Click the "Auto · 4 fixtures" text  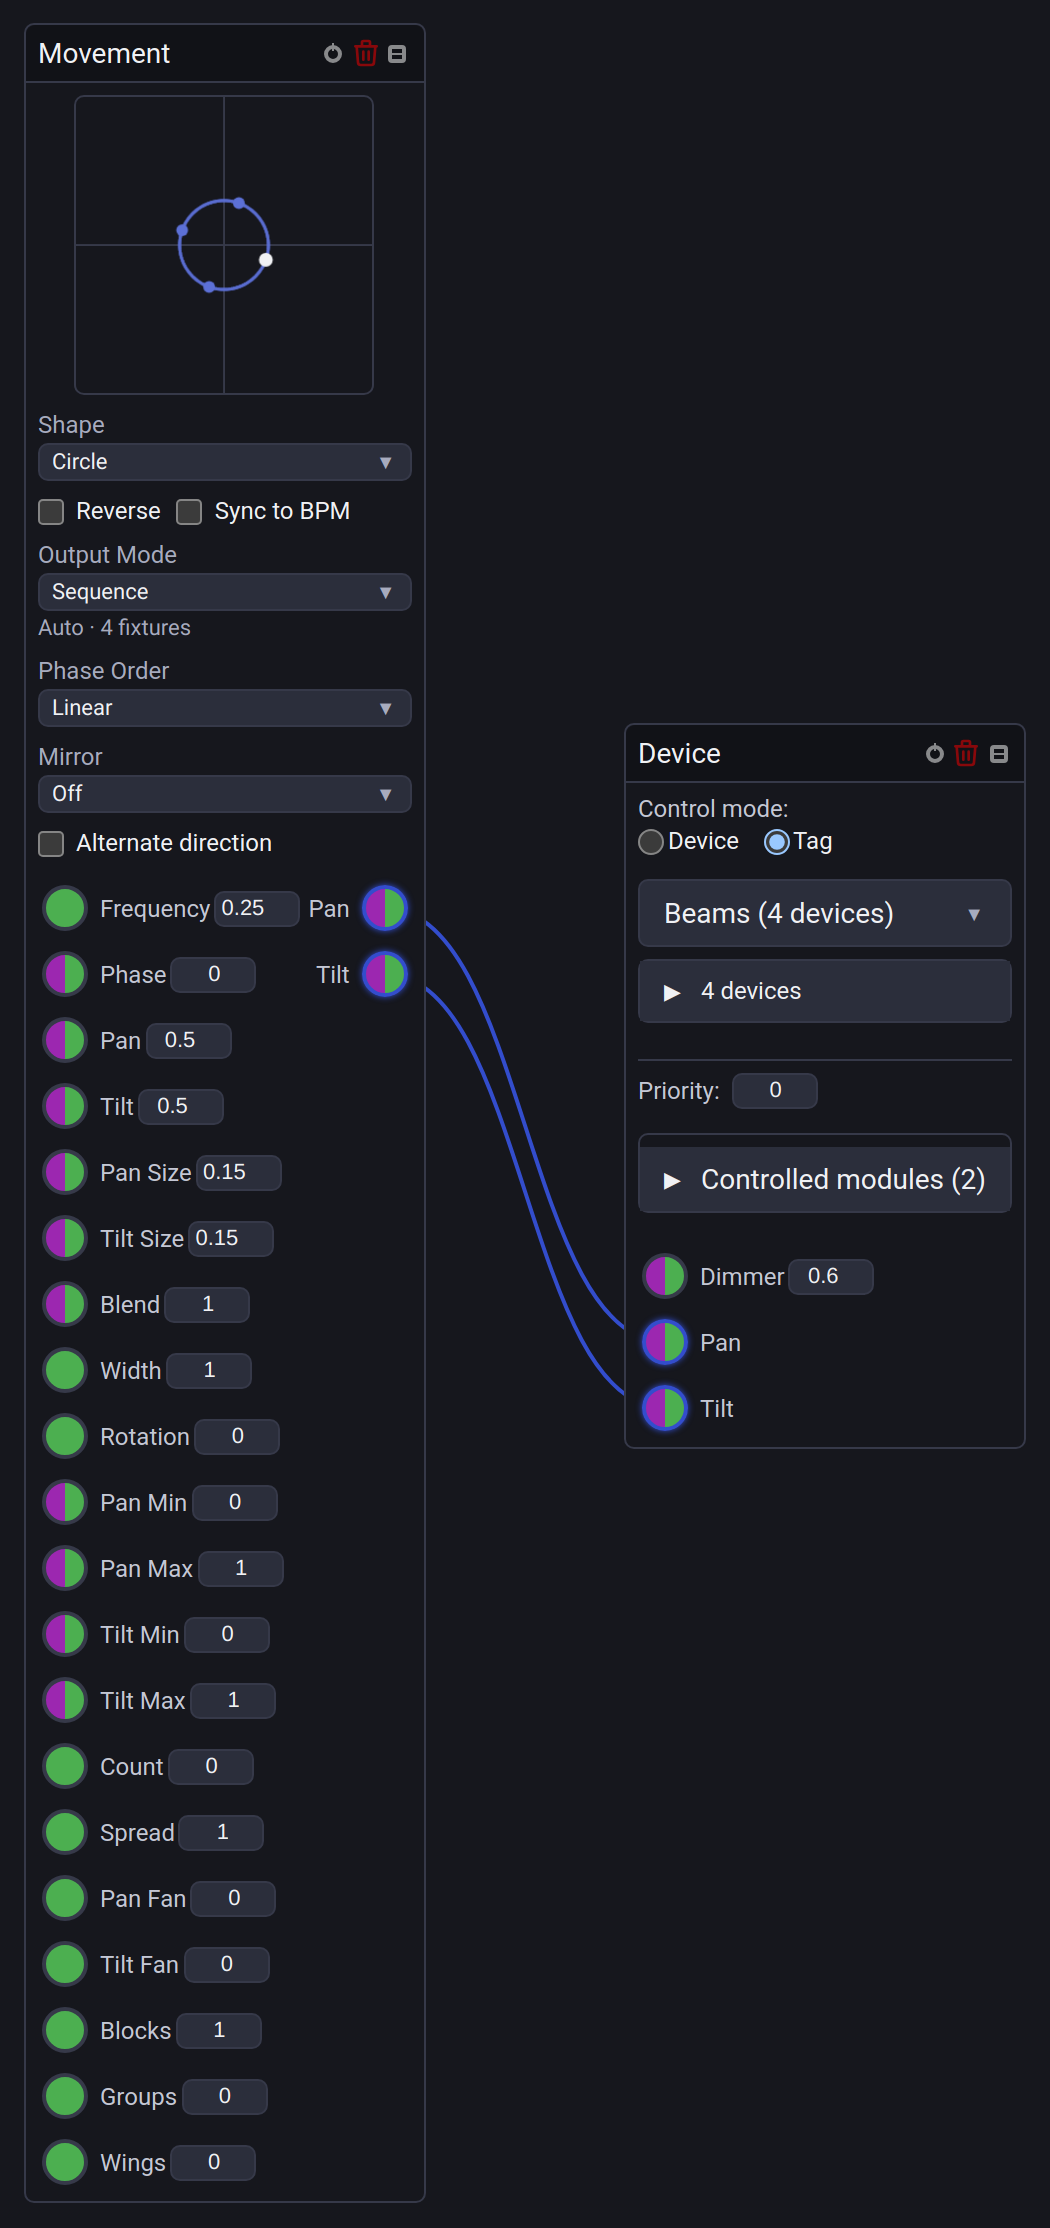tap(114, 628)
